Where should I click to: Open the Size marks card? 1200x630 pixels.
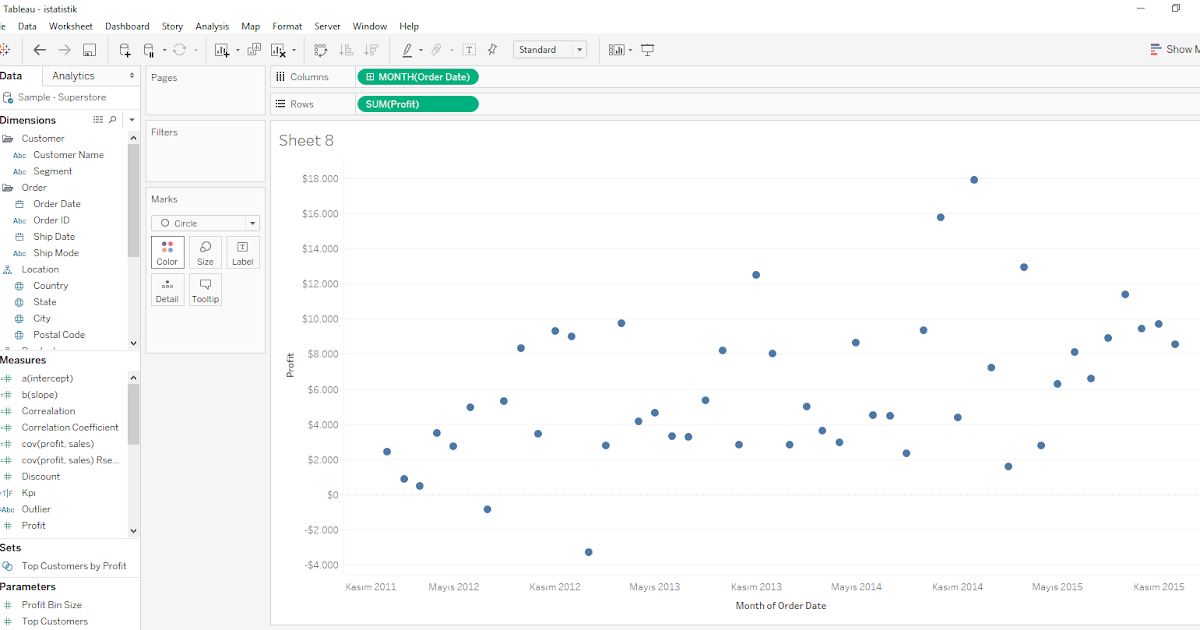205,252
